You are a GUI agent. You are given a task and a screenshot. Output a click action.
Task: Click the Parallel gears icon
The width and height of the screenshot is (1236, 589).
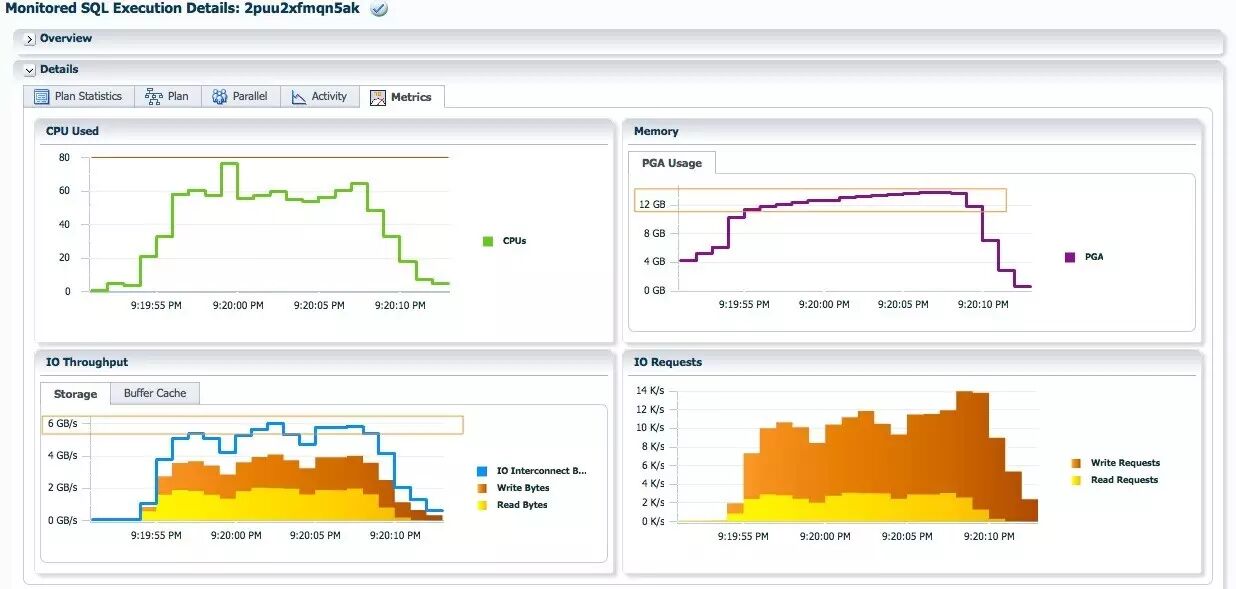(220, 97)
